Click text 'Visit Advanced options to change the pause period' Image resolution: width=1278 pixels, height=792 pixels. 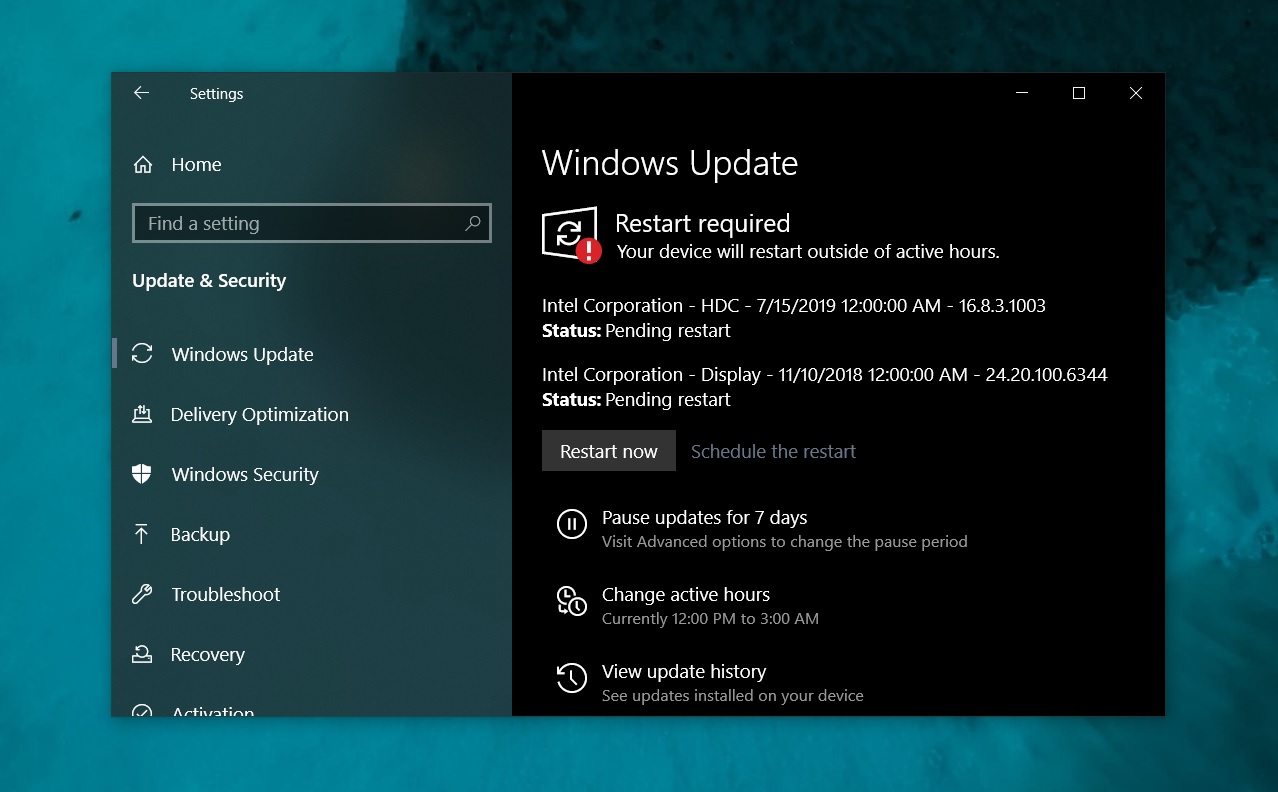[x=785, y=542]
